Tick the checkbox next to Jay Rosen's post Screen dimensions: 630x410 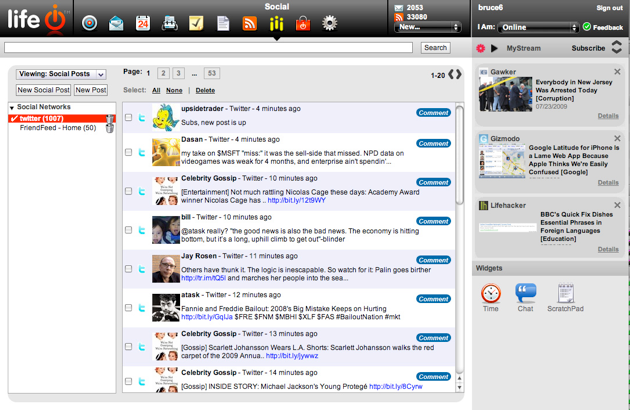pos(129,269)
